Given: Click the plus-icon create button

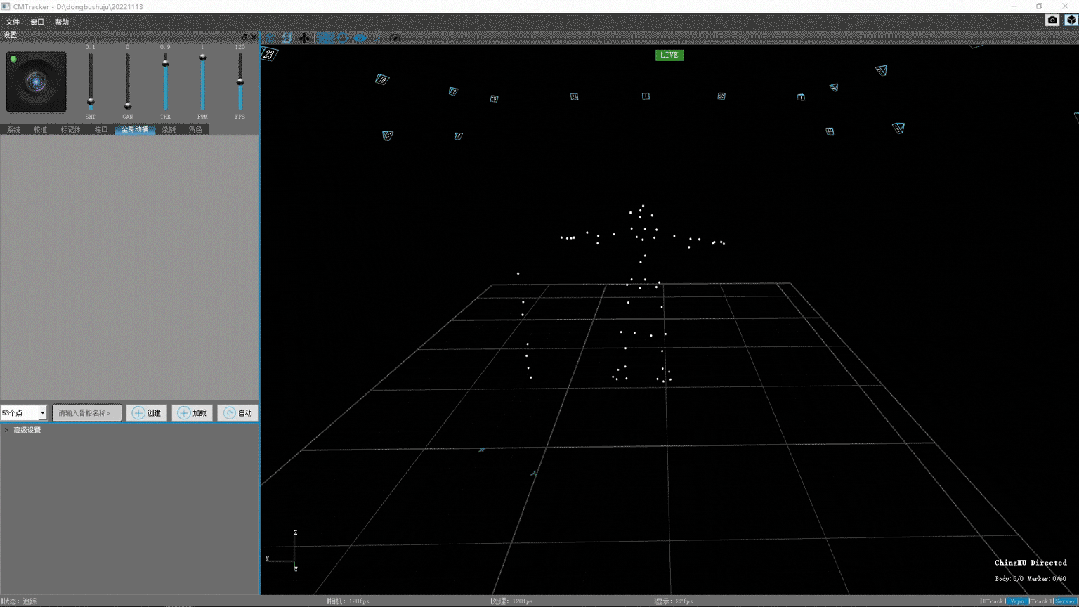Looking at the screenshot, I should pyautogui.click(x=147, y=413).
